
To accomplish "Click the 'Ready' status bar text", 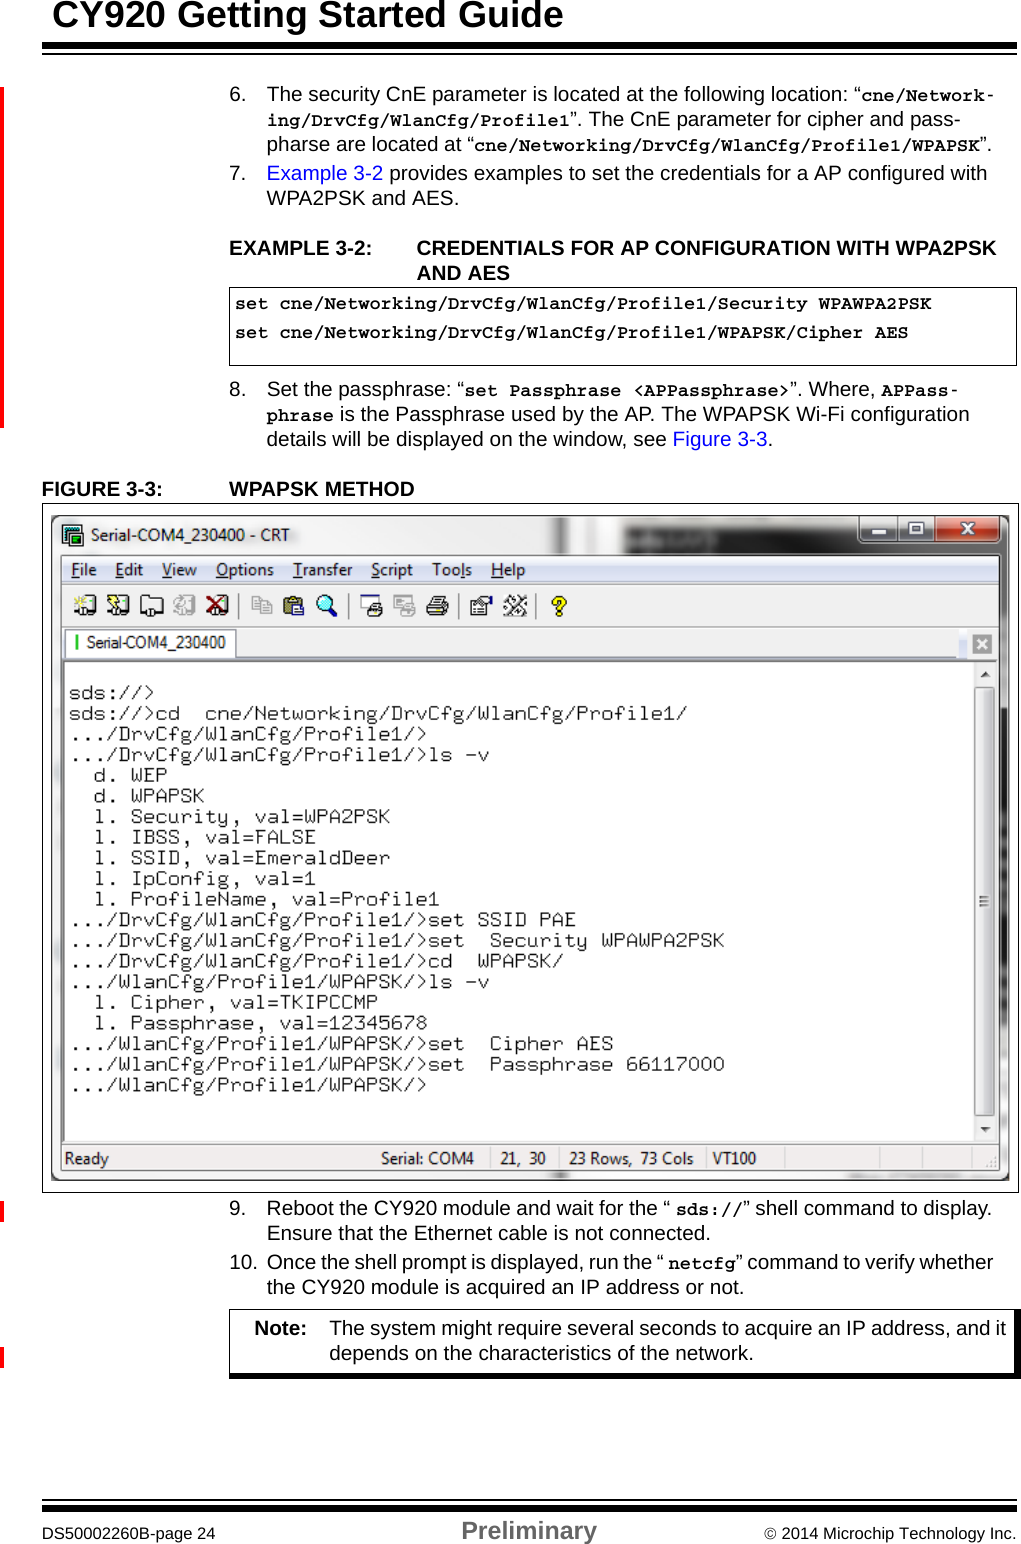I will click(86, 1158).
